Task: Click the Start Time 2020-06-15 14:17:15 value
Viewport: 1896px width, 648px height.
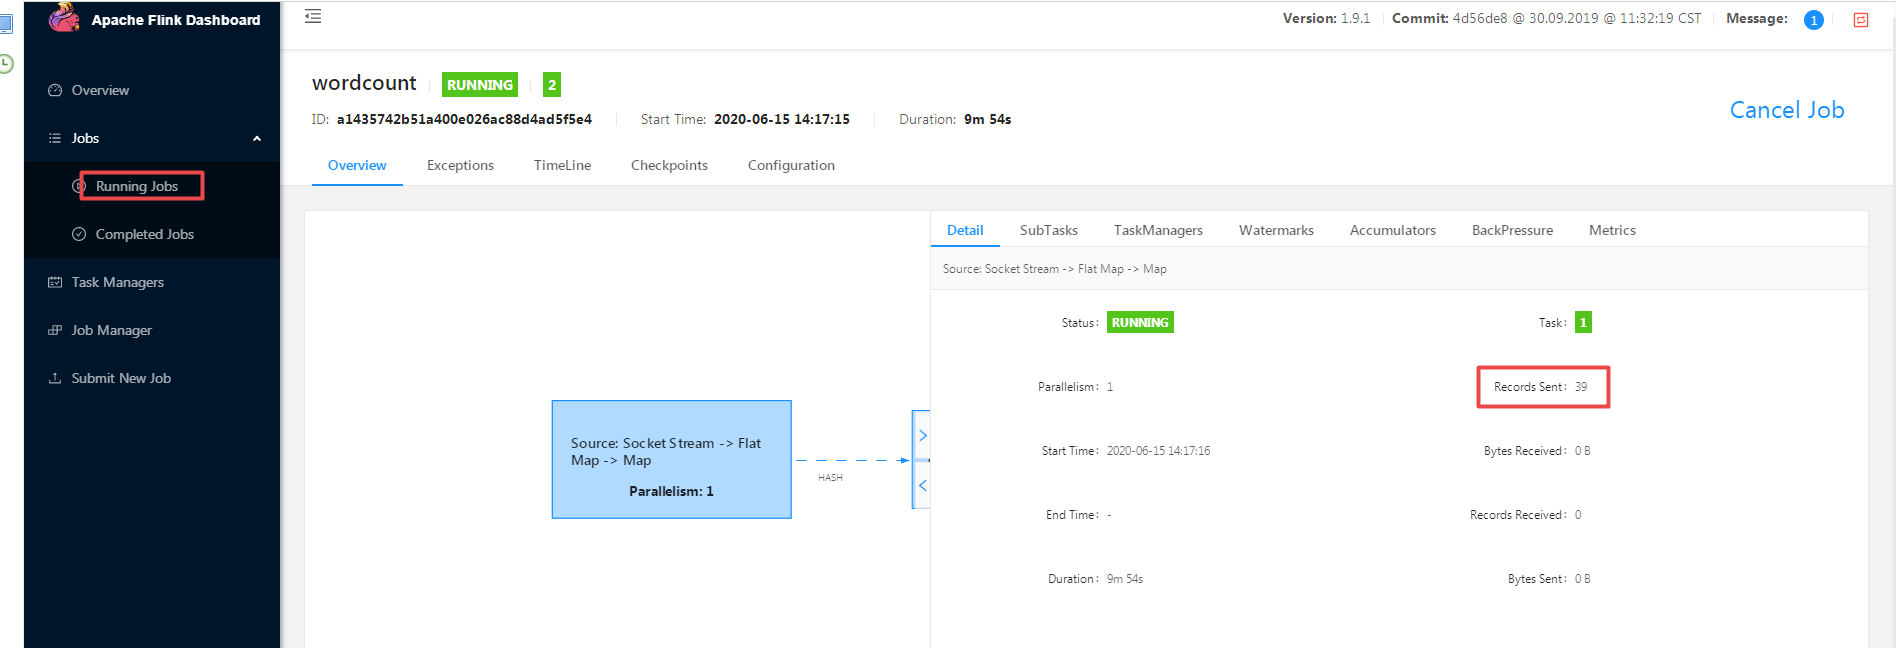Action: click(x=782, y=119)
